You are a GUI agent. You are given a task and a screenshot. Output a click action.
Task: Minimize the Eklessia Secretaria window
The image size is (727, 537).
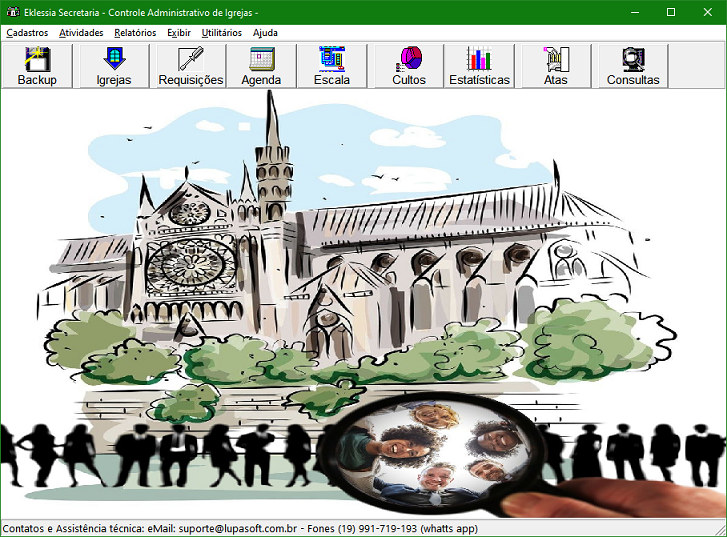point(635,12)
